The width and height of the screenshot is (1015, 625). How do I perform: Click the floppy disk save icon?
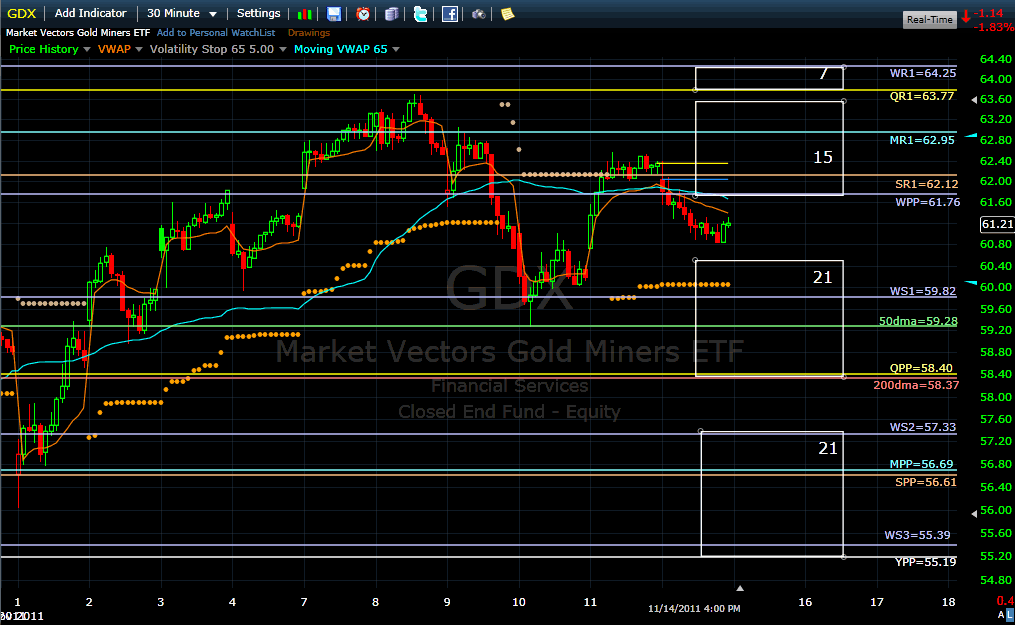[333, 14]
